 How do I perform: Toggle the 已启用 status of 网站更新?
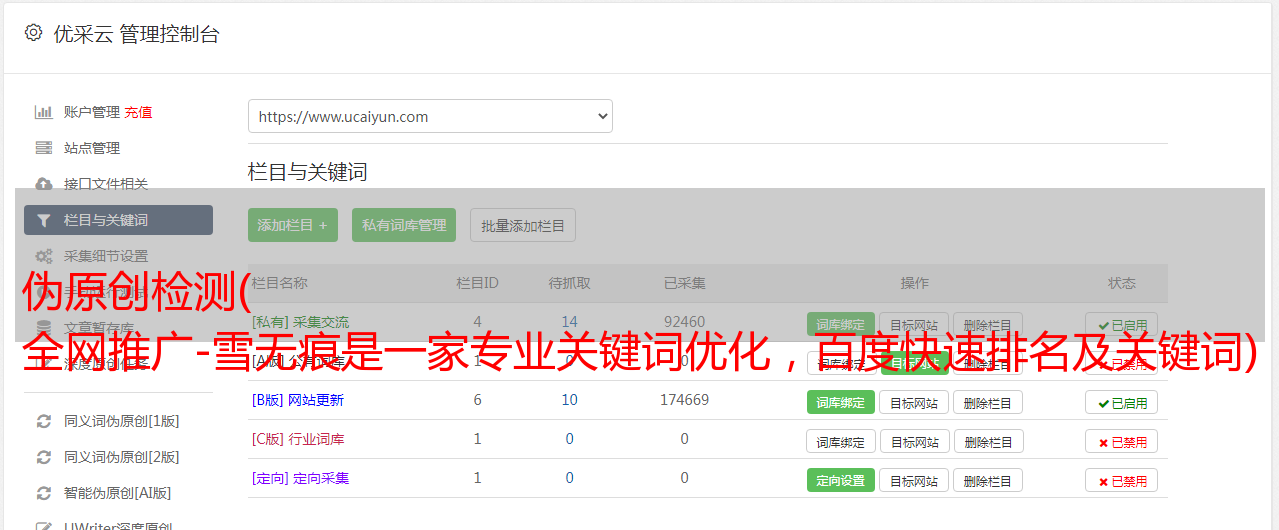click(1122, 402)
